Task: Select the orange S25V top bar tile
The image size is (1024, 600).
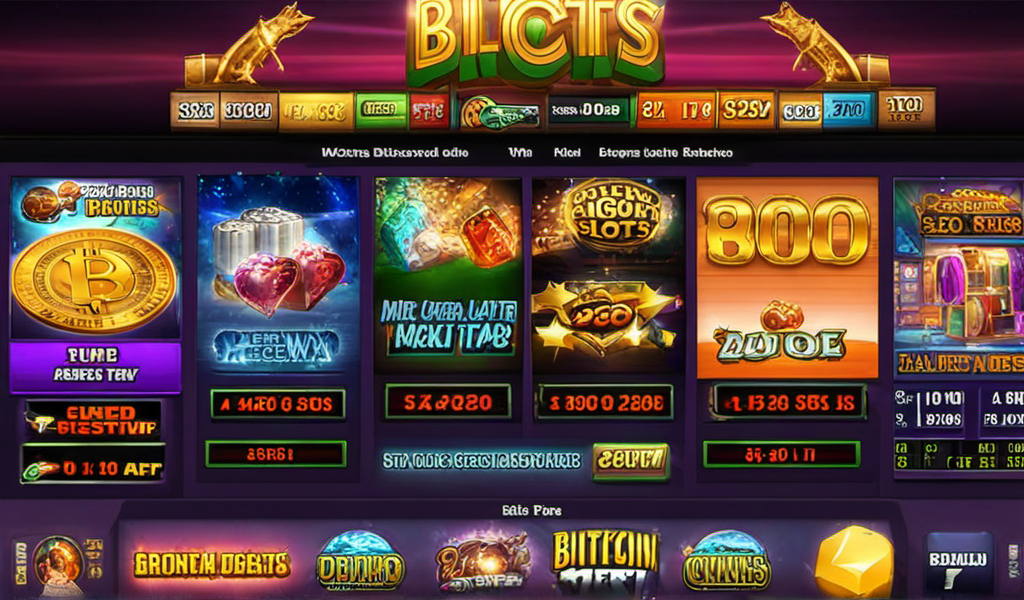Action: (746, 109)
